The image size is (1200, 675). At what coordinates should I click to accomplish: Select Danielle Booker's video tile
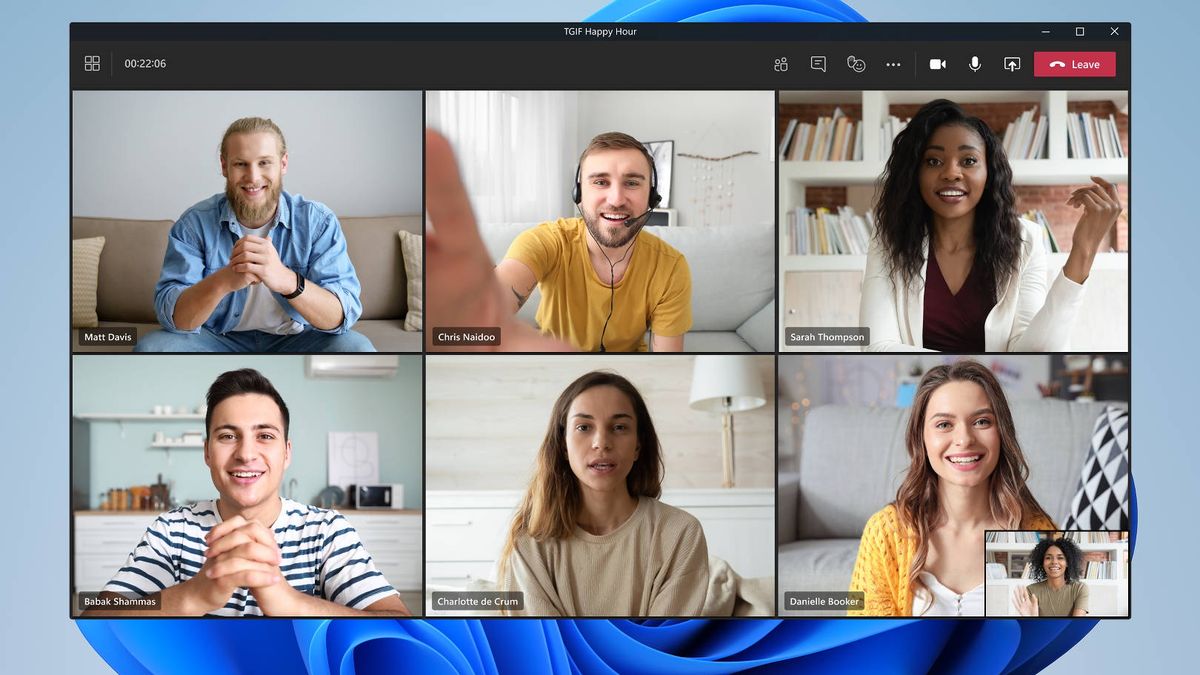(x=953, y=485)
